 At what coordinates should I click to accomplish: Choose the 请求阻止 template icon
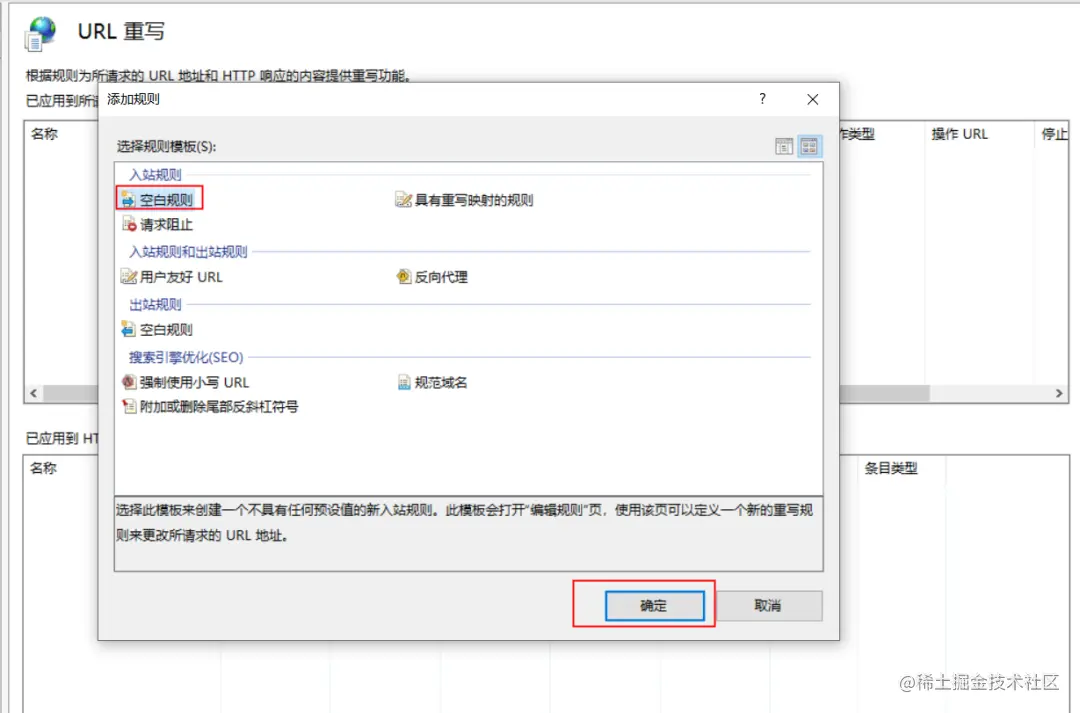pyautogui.click(x=129, y=224)
